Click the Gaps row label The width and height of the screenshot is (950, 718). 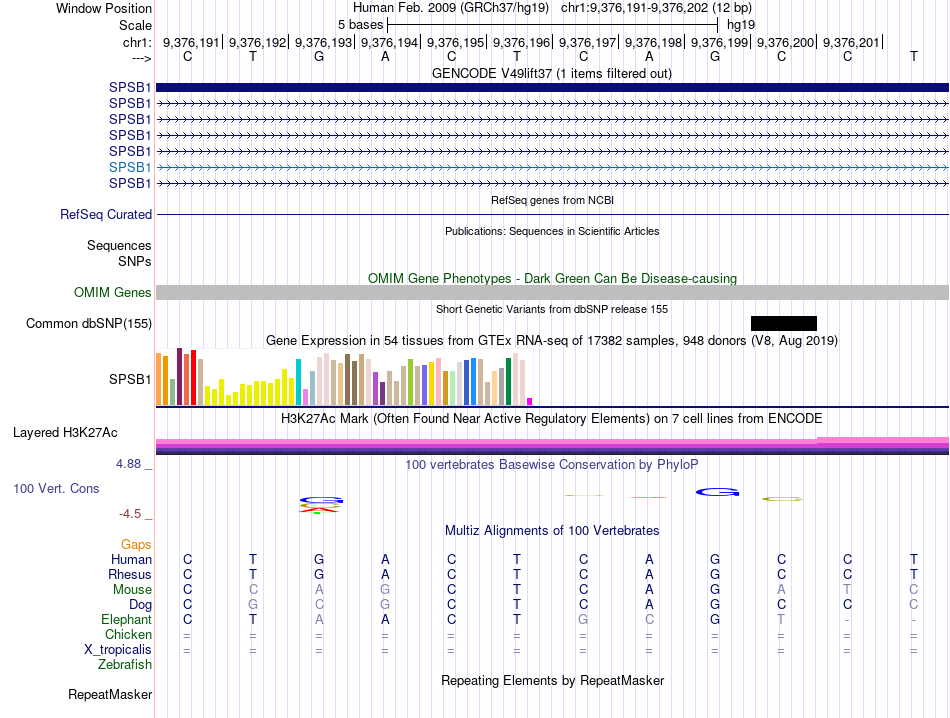(136, 545)
